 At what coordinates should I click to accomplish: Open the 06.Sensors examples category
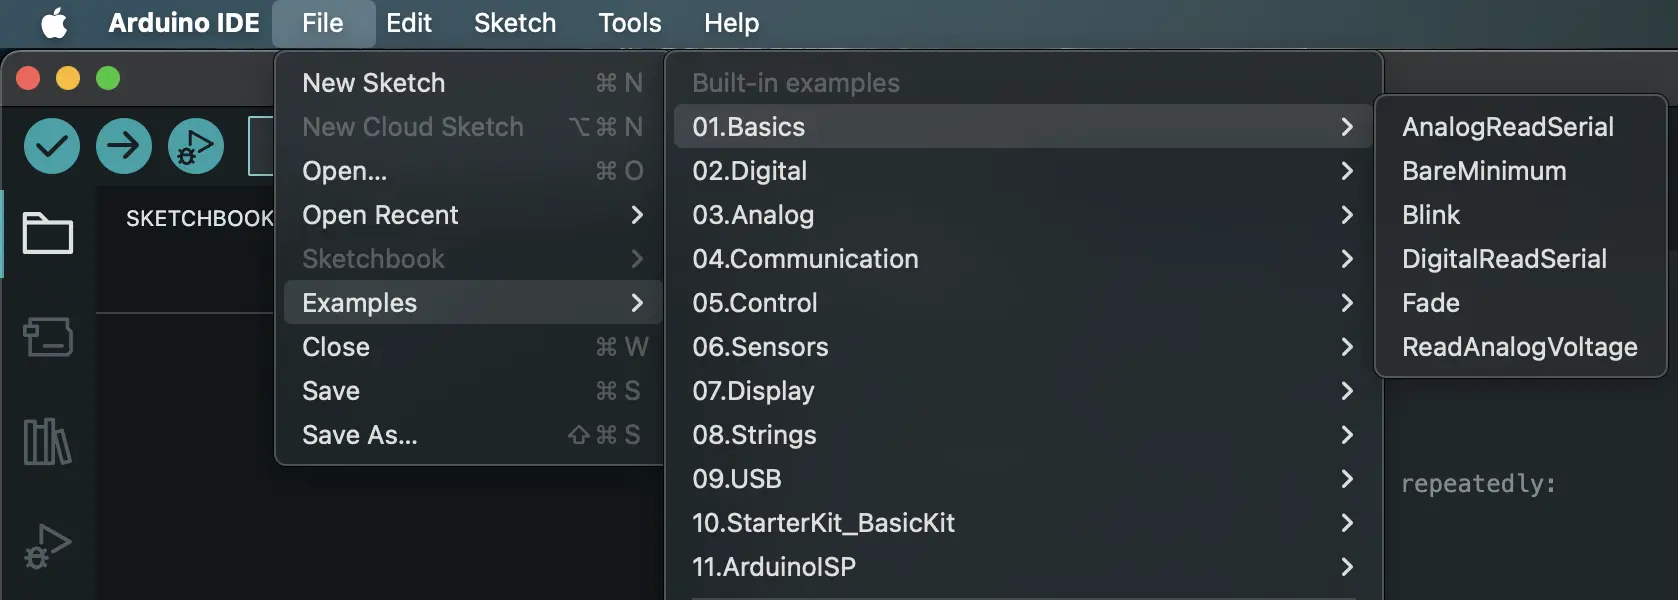(x=761, y=347)
